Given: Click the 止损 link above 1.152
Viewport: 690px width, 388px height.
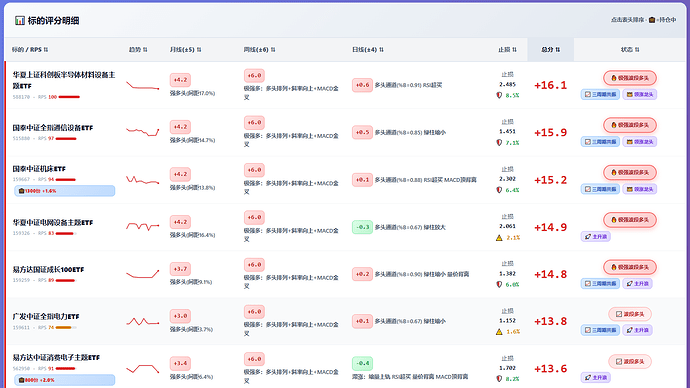Looking at the screenshot, I should [507, 311].
